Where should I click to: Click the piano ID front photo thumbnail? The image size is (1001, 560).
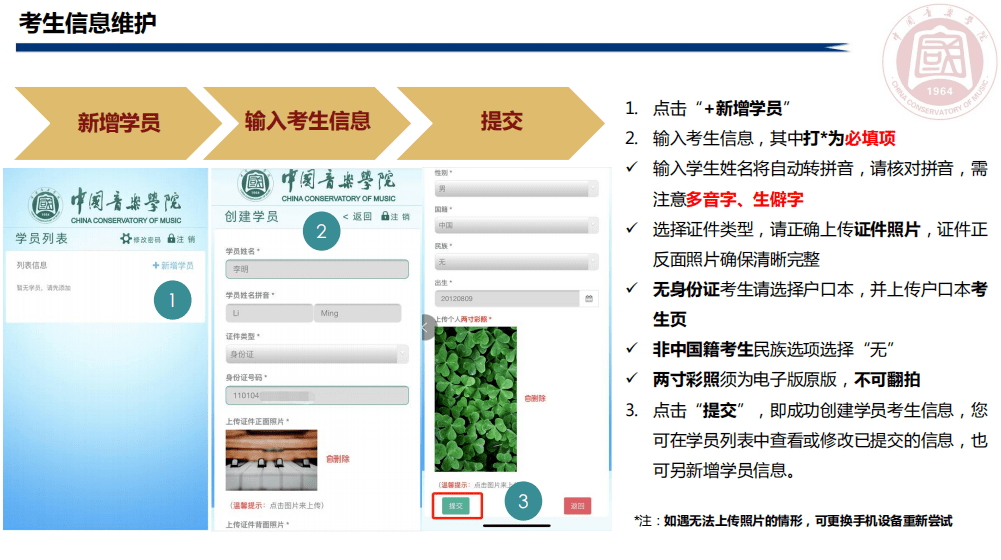(271, 460)
